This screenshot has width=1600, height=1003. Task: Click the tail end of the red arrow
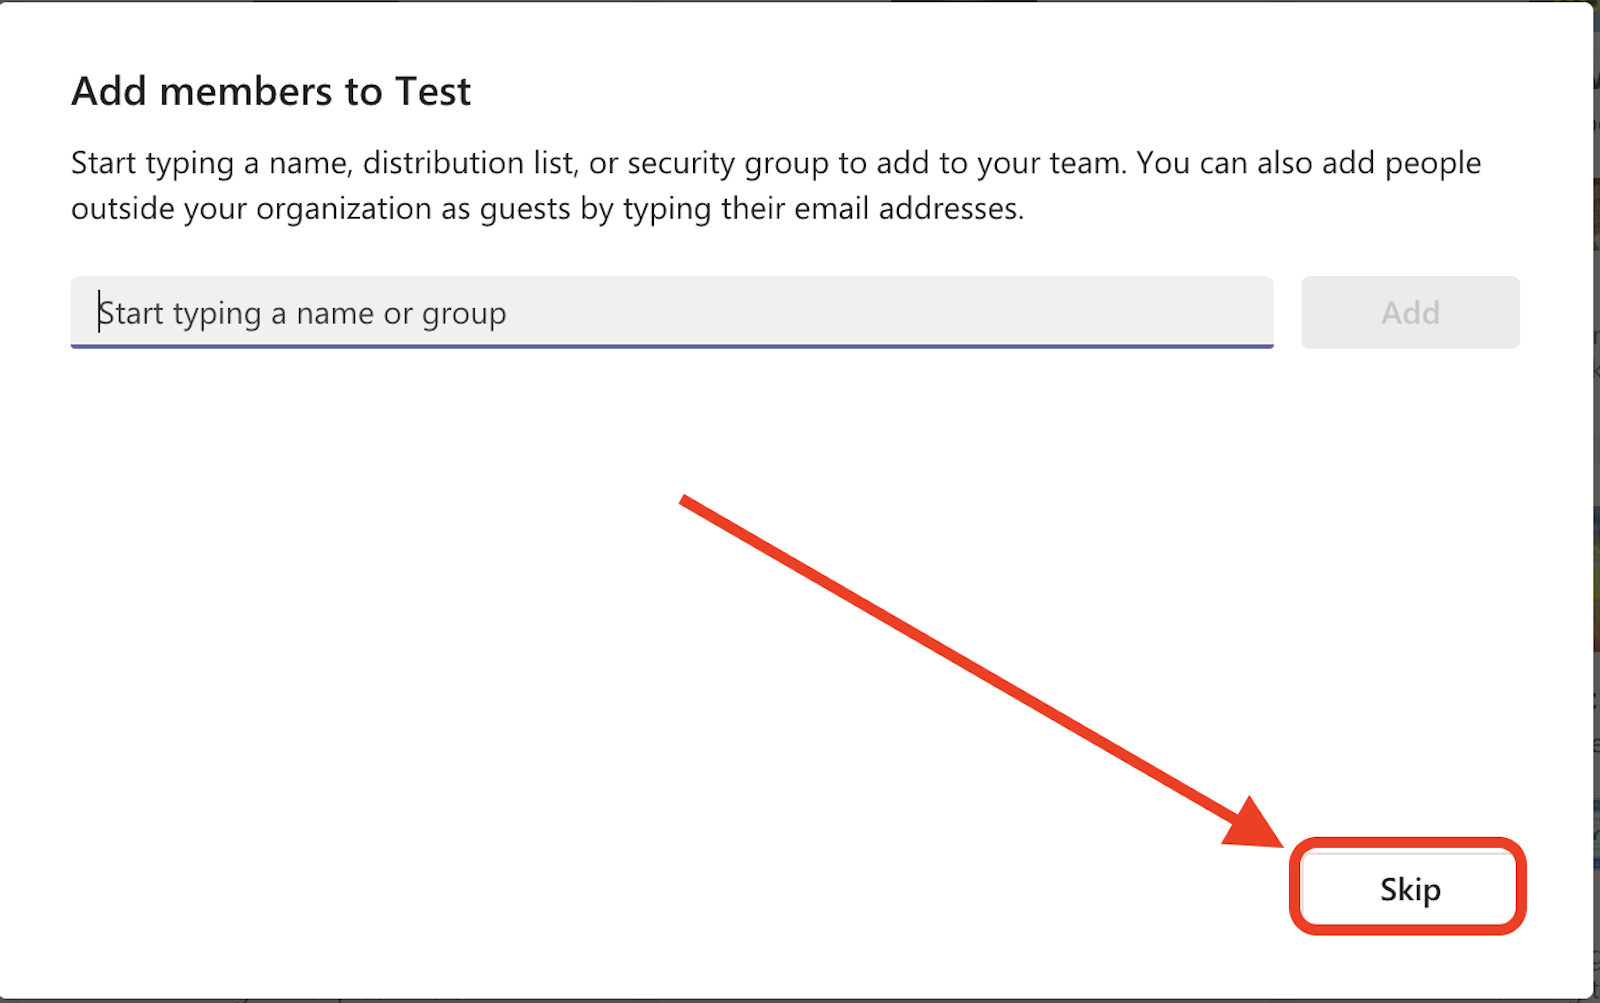(684, 500)
